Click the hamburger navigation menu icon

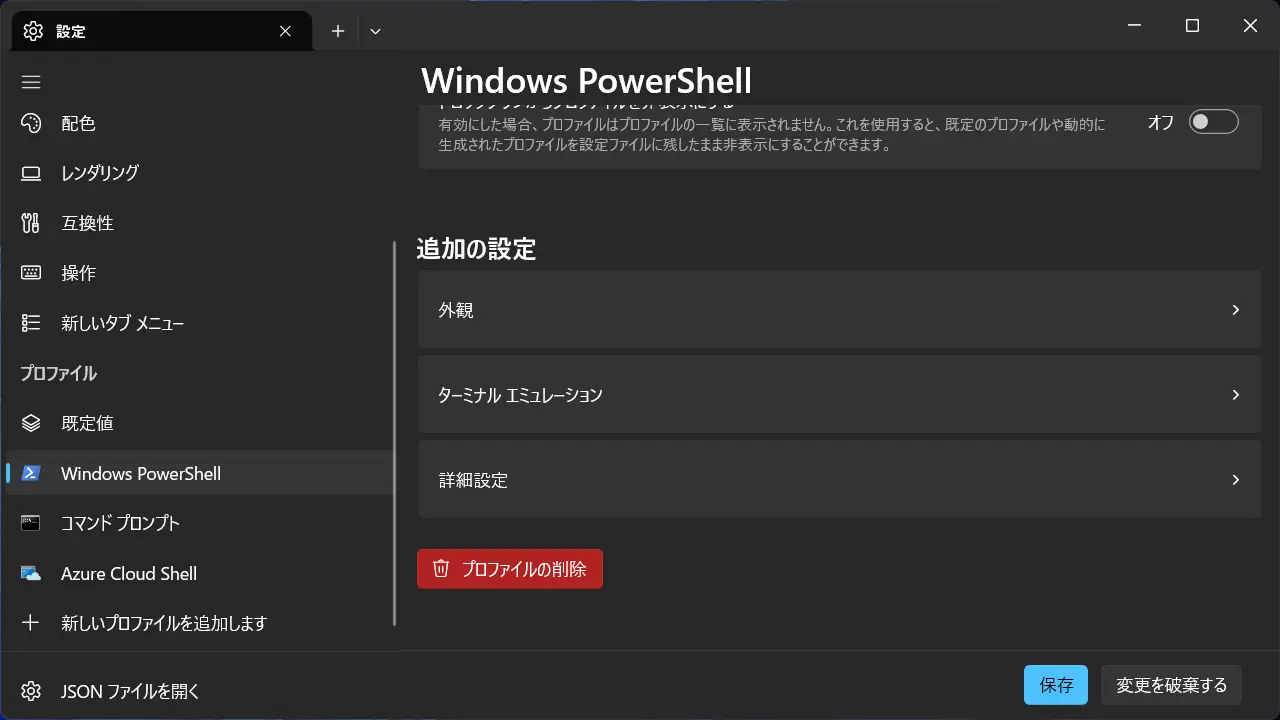coord(31,82)
